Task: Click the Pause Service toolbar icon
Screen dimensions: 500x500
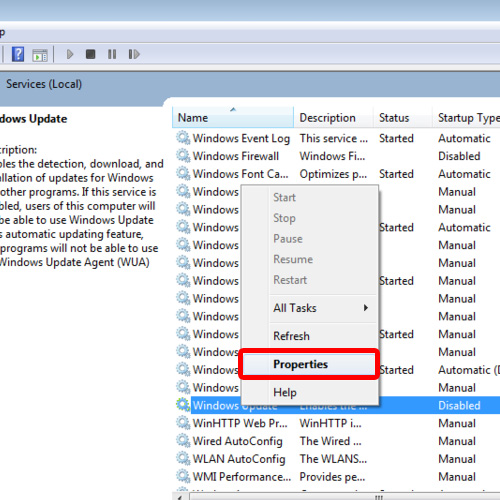Action: coord(112,54)
